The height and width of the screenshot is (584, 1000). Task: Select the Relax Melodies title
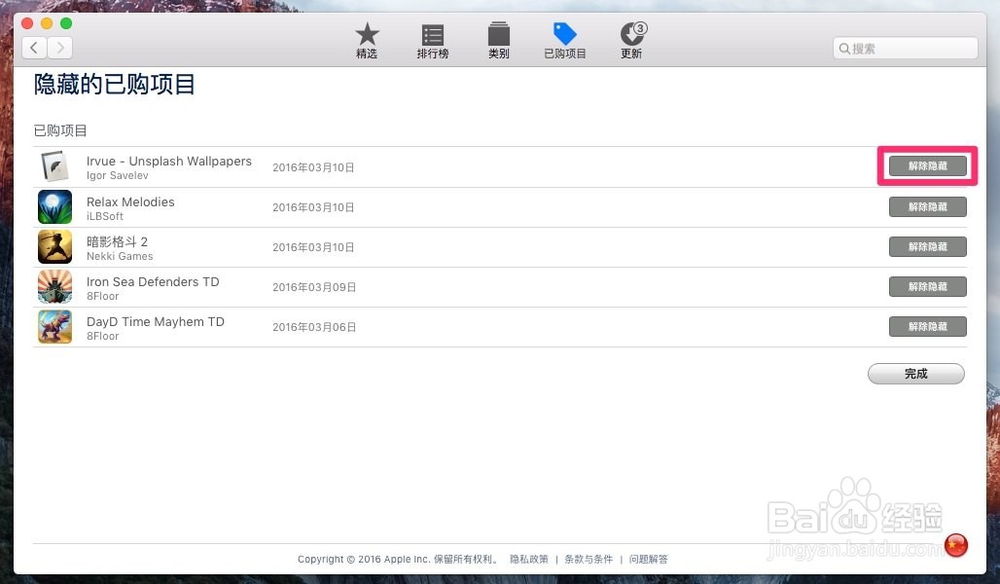130,202
